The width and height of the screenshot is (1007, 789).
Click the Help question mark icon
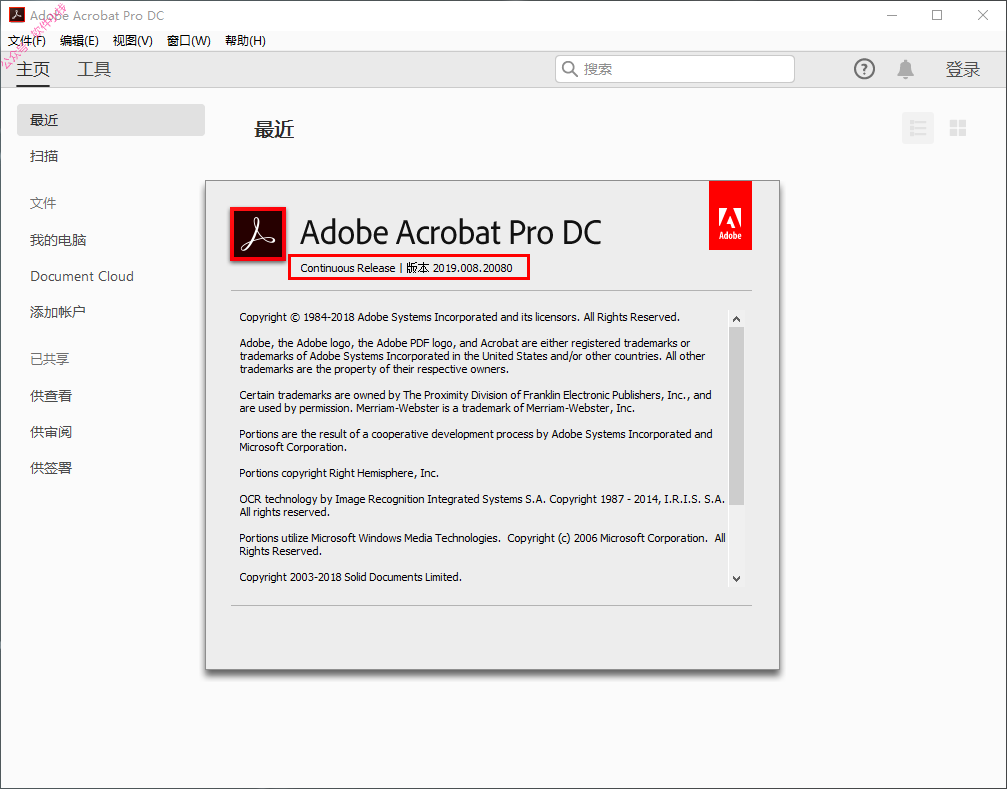[864, 69]
